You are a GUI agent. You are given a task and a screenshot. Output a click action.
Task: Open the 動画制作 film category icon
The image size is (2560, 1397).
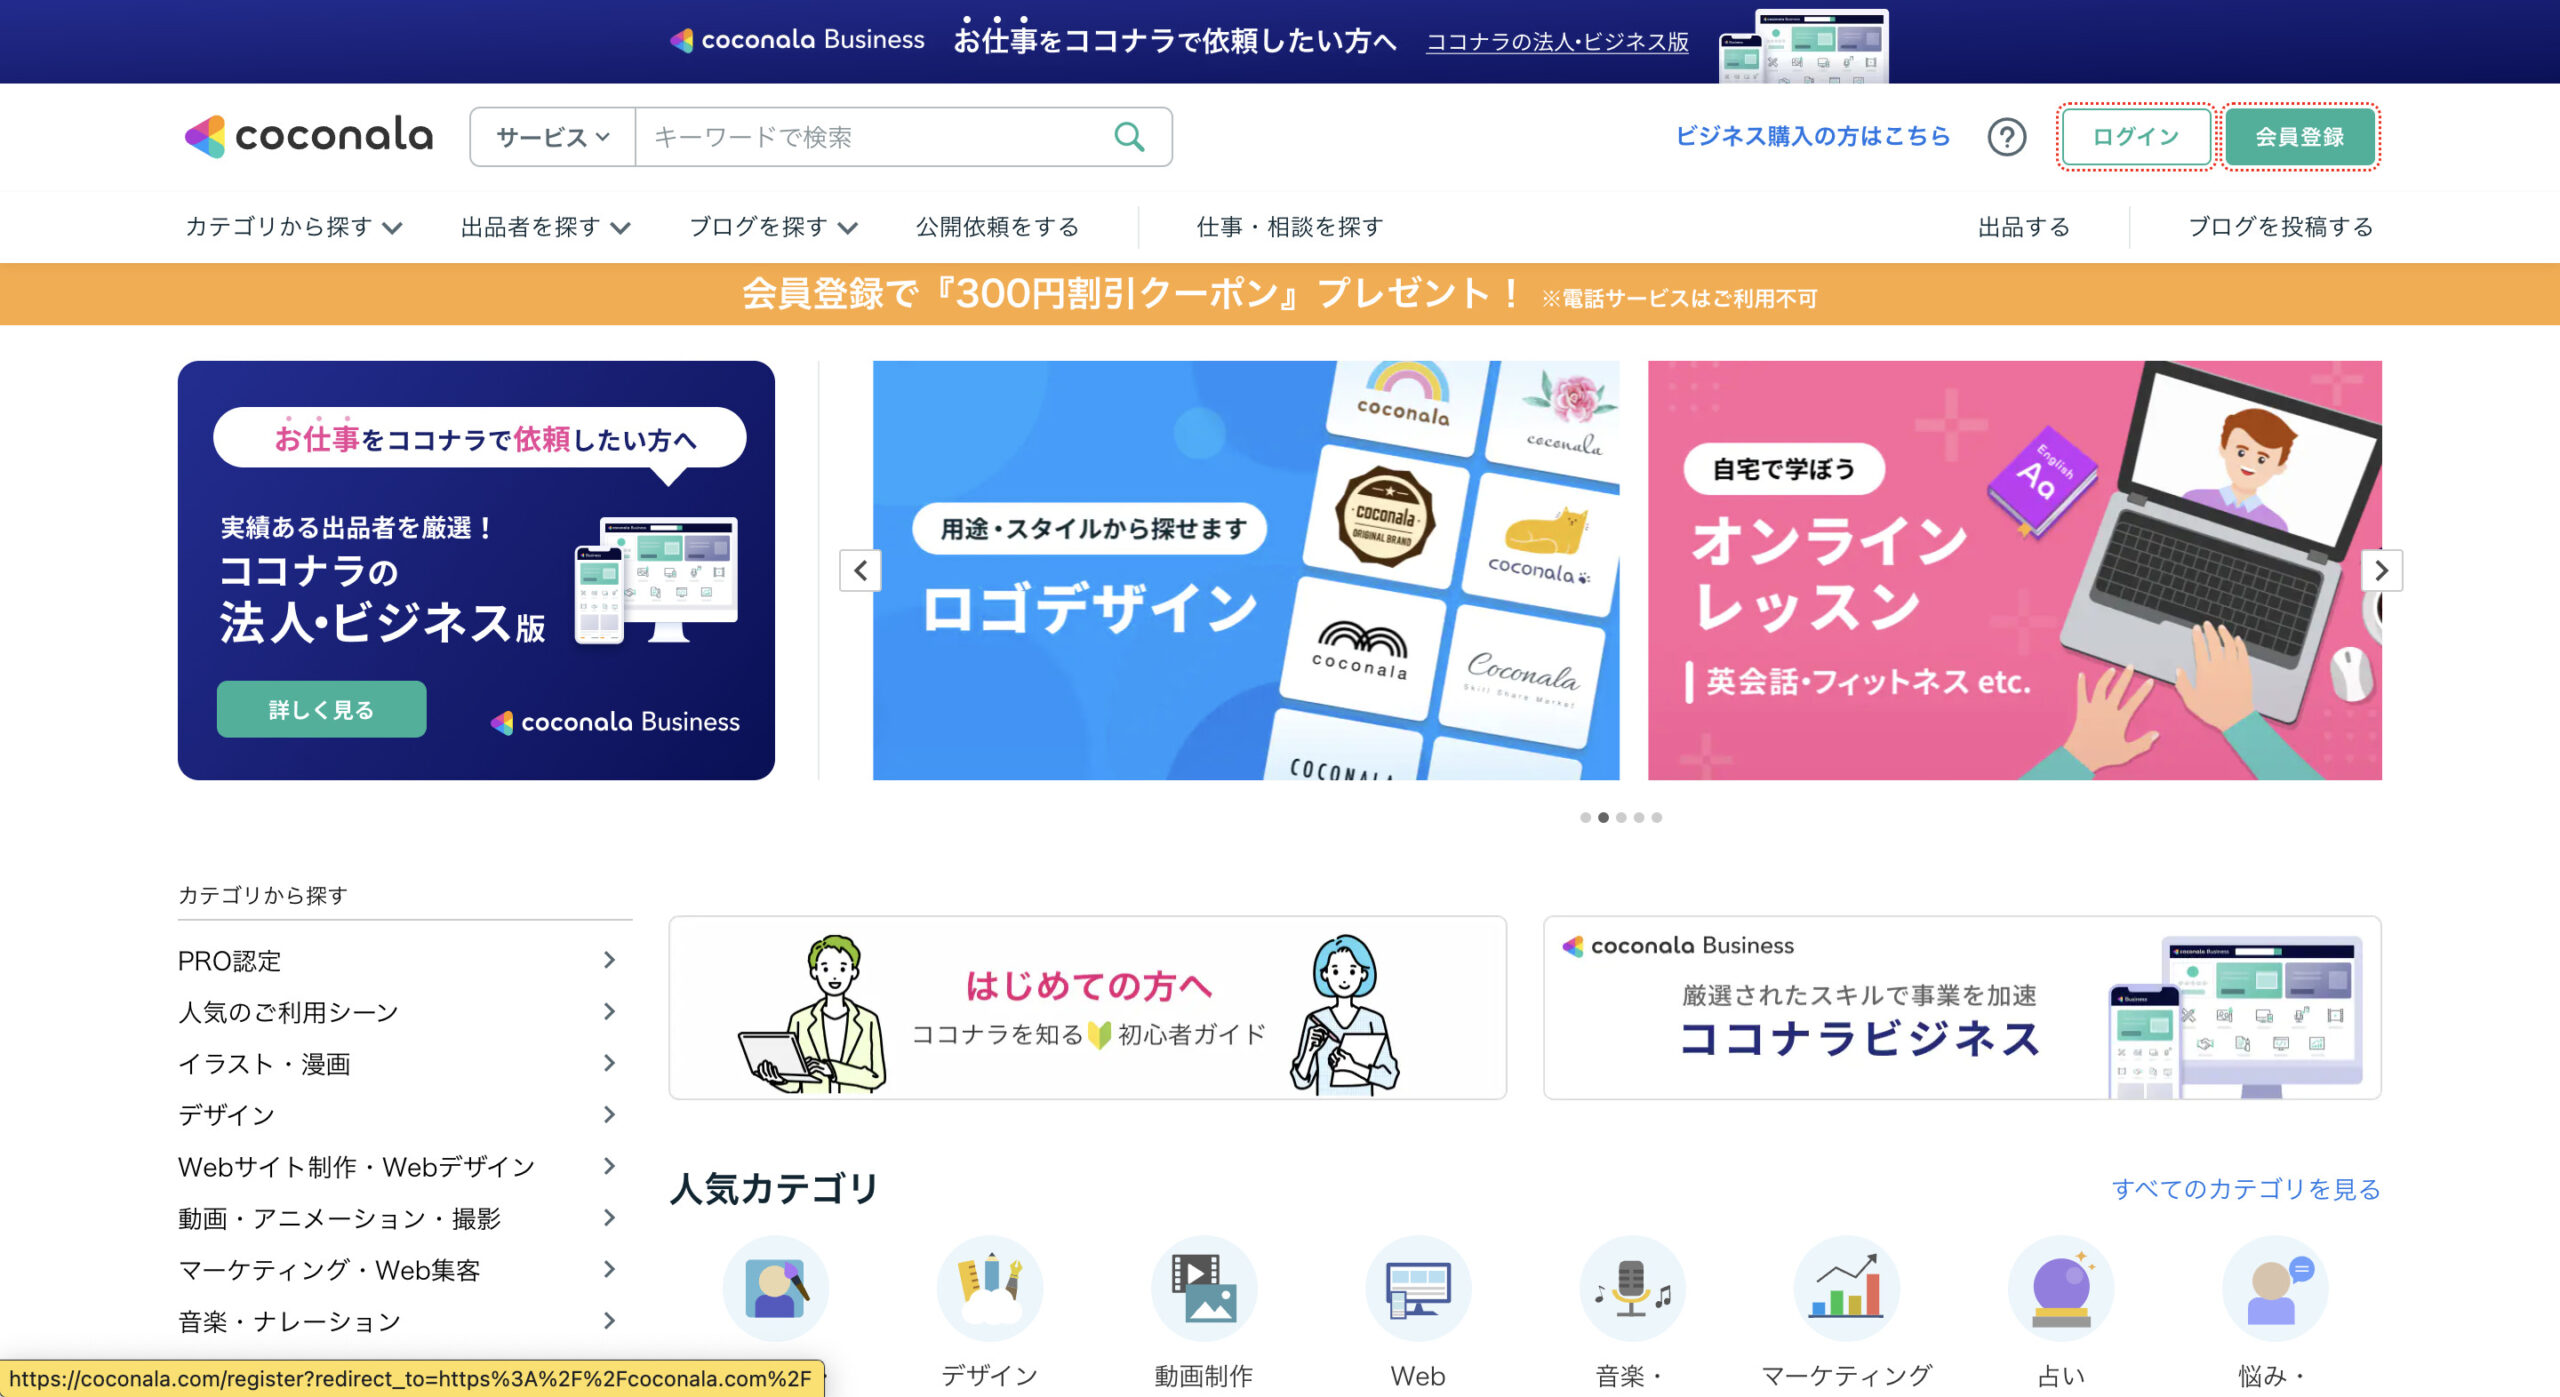[1204, 1288]
